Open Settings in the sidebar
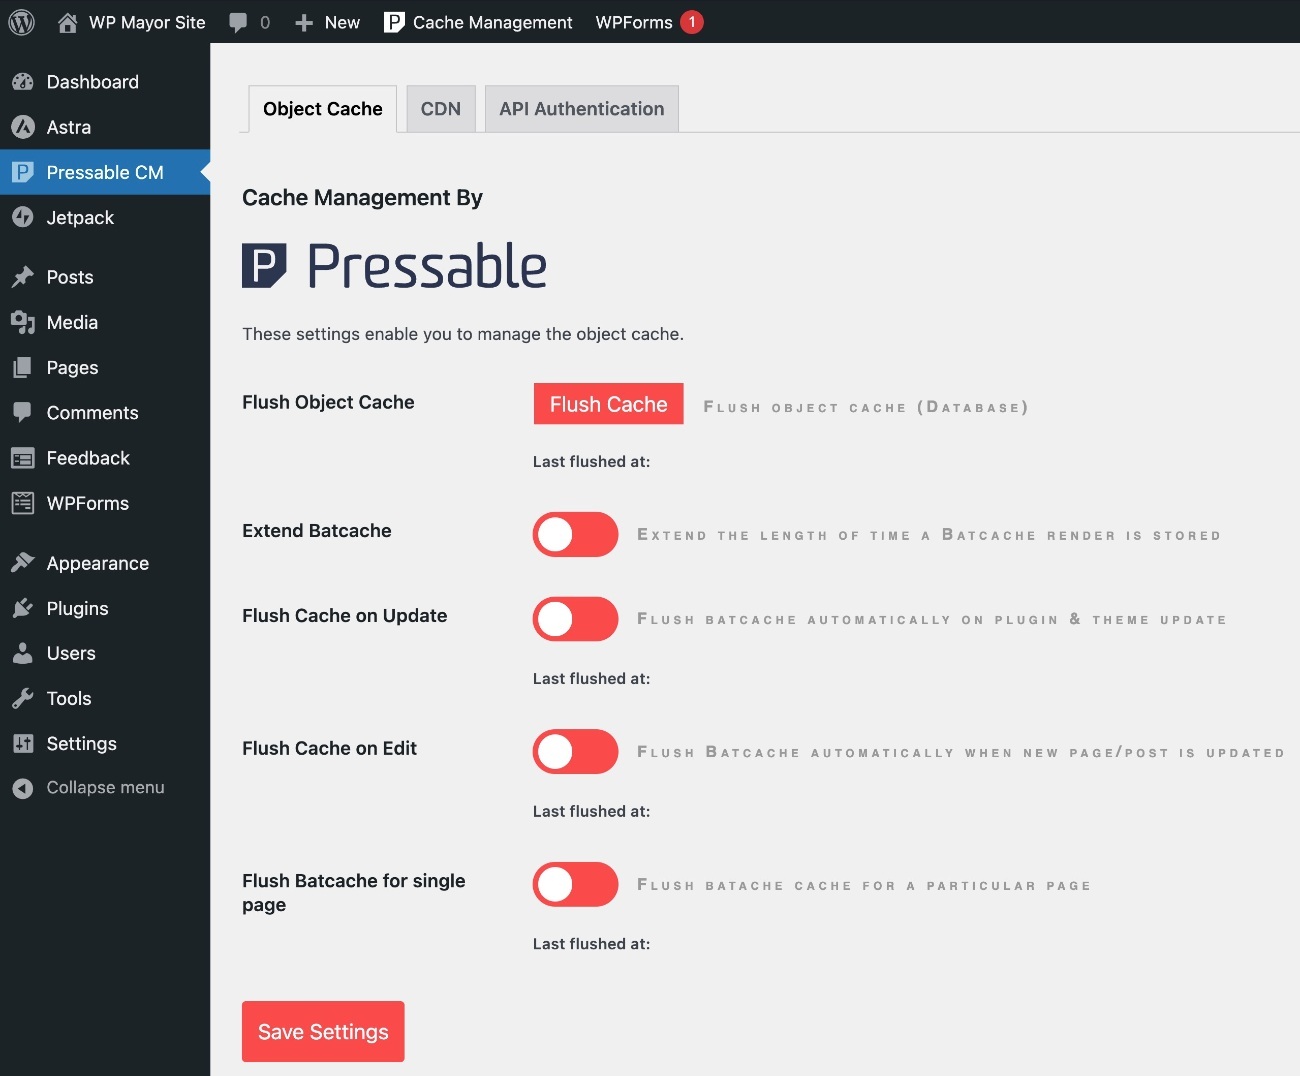This screenshot has width=1300, height=1076. (x=82, y=743)
